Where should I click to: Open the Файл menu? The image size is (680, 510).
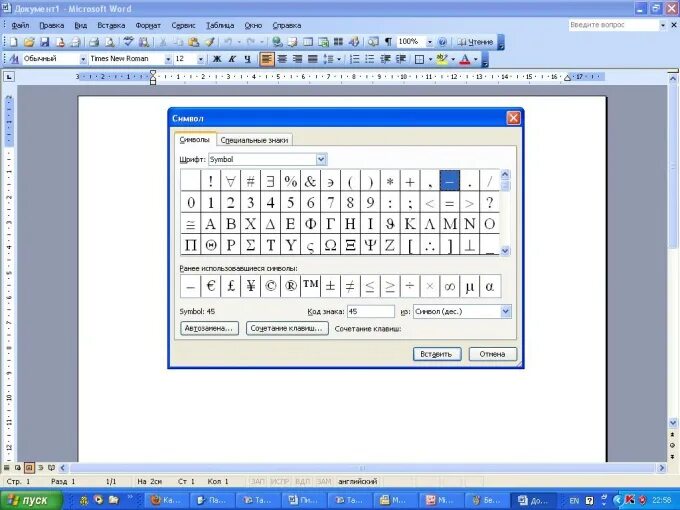[x=20, y=26]
